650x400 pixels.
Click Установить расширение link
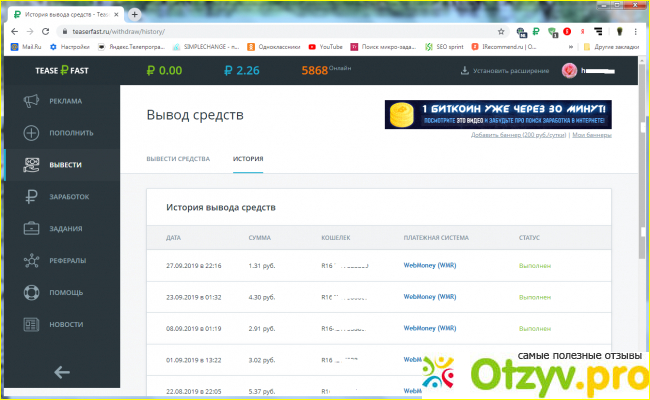[504, 71]
